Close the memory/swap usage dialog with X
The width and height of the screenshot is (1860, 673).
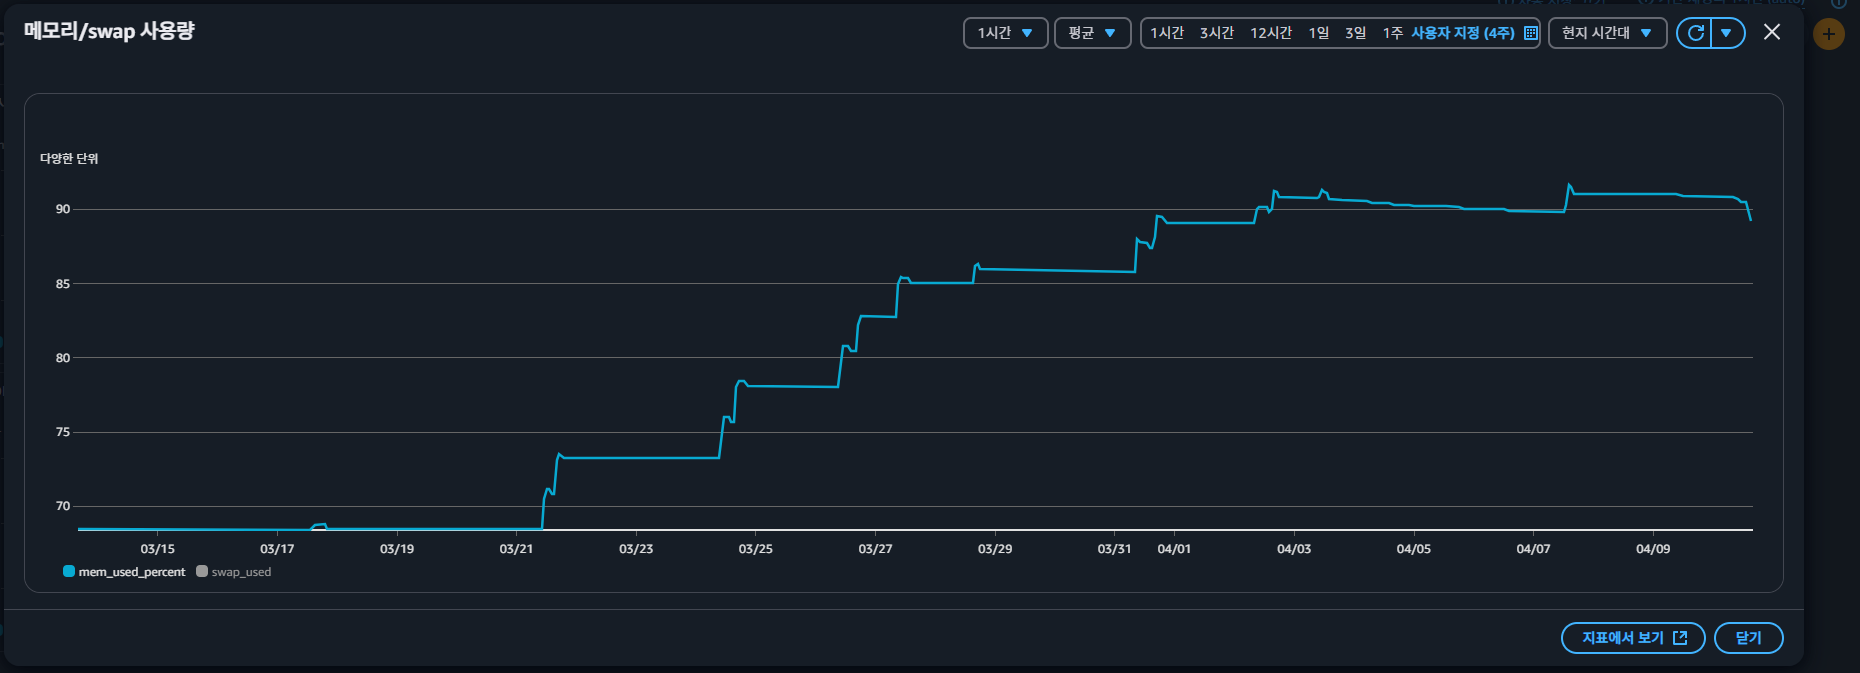[1771, 32]
